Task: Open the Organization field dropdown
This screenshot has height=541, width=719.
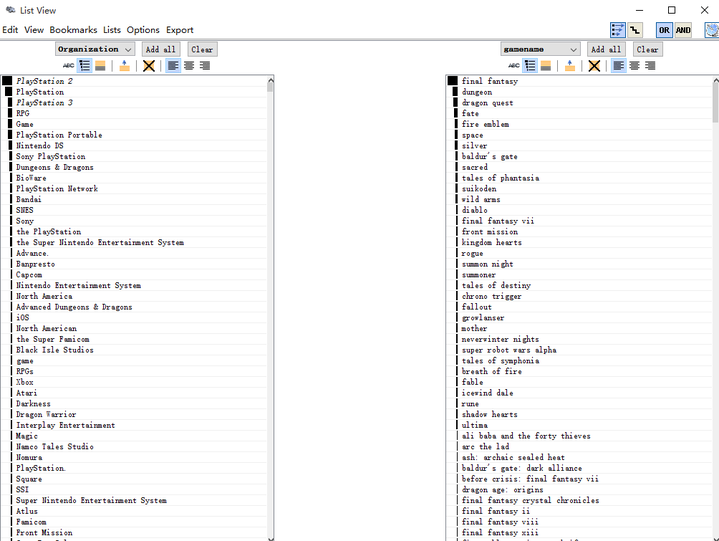Action: point(95,49)
